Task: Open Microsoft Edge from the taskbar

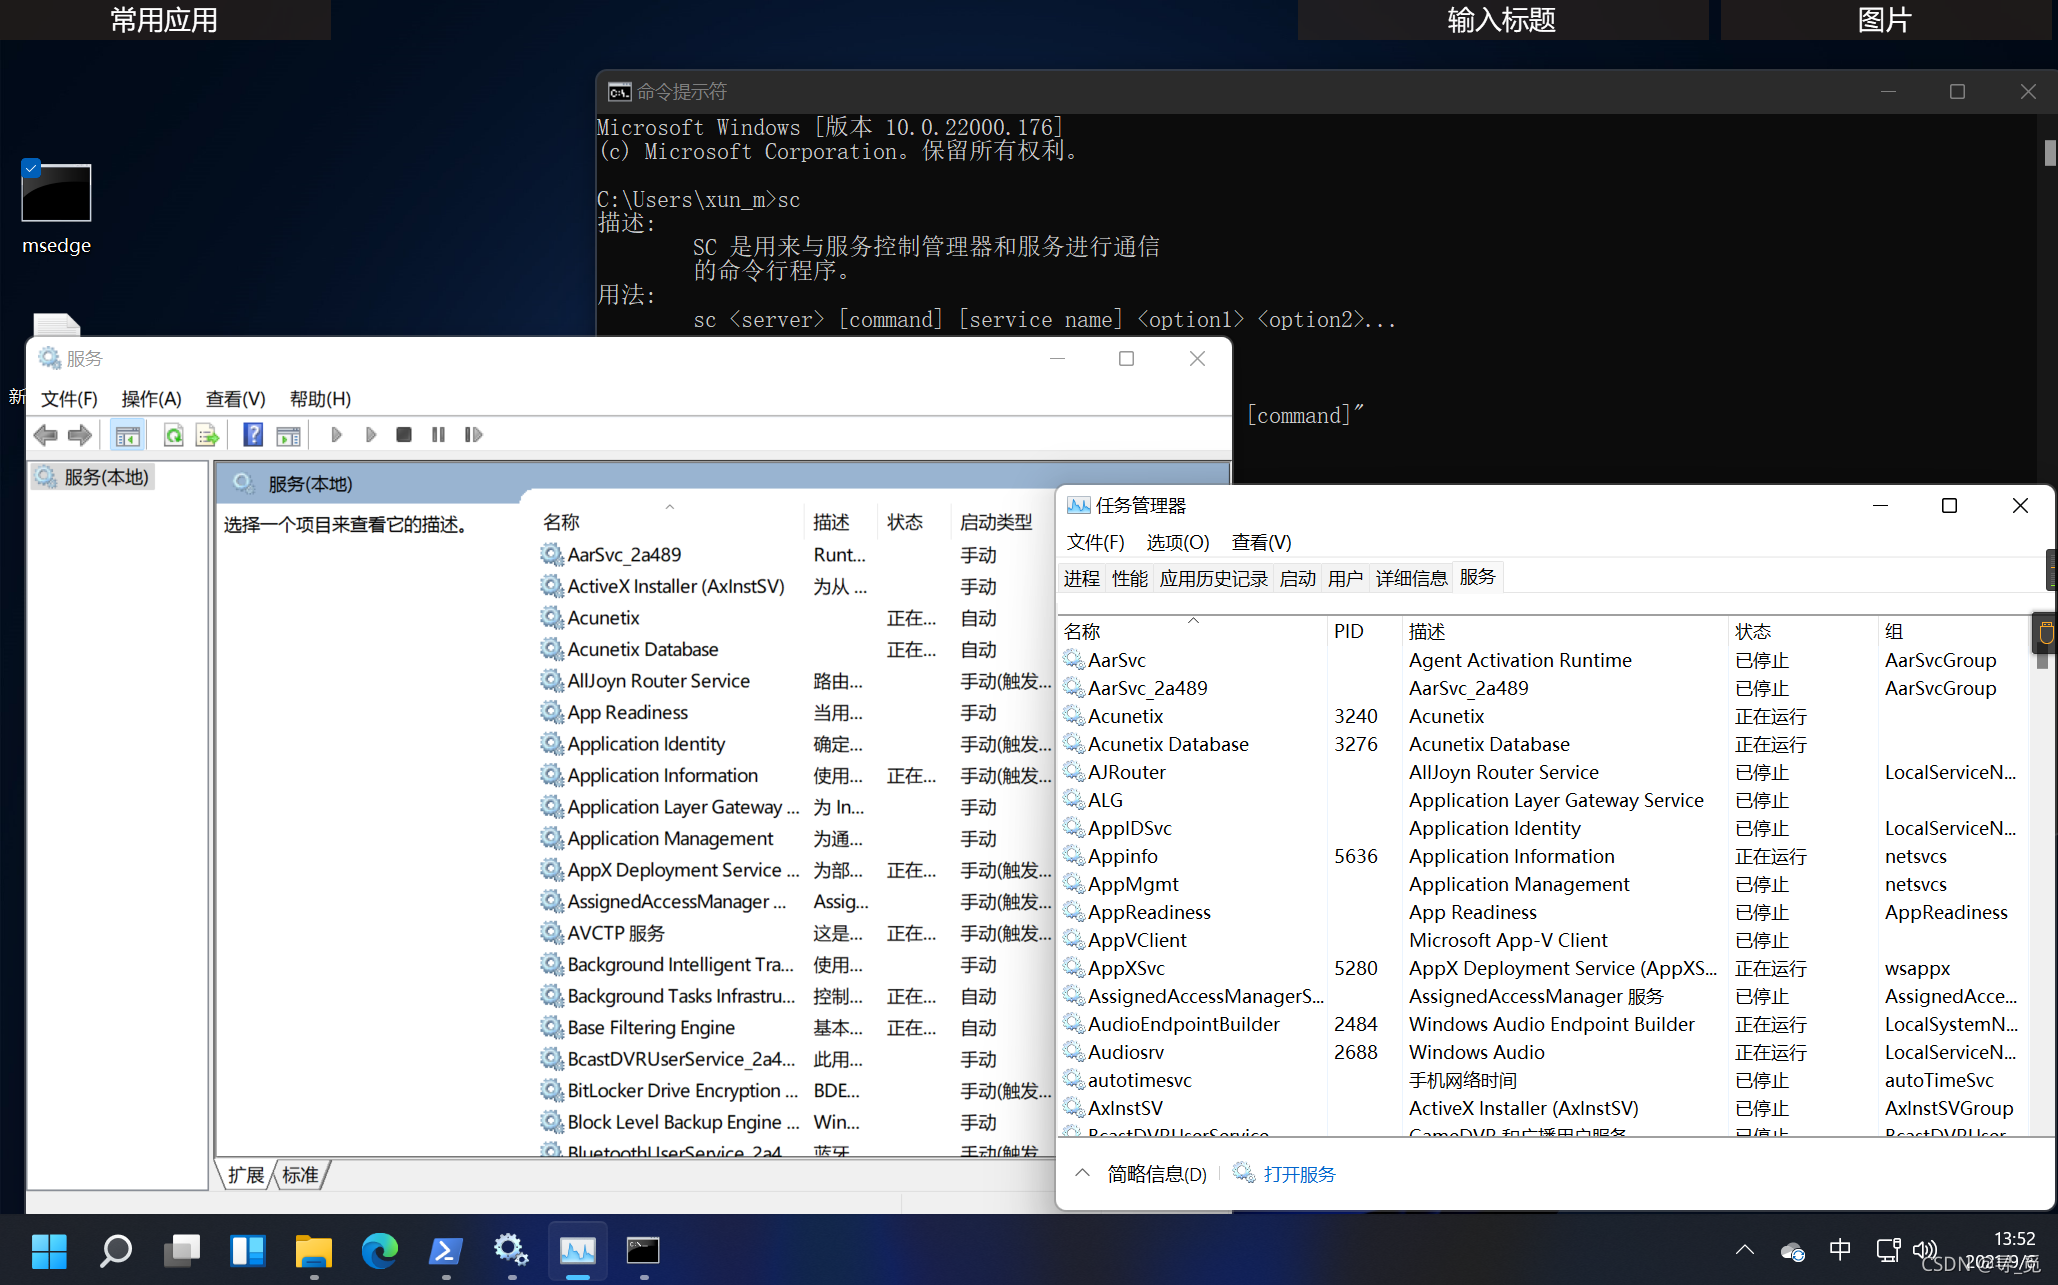Action: 379,1250
